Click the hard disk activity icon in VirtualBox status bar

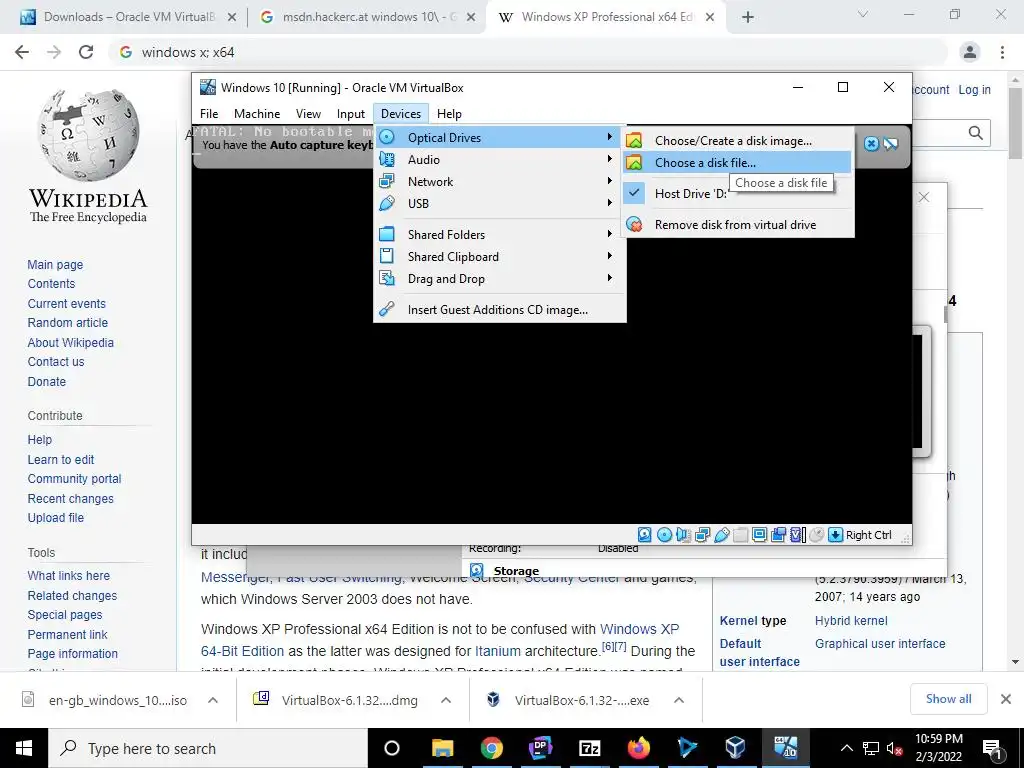pyautogui.click(x=645, y=535)
